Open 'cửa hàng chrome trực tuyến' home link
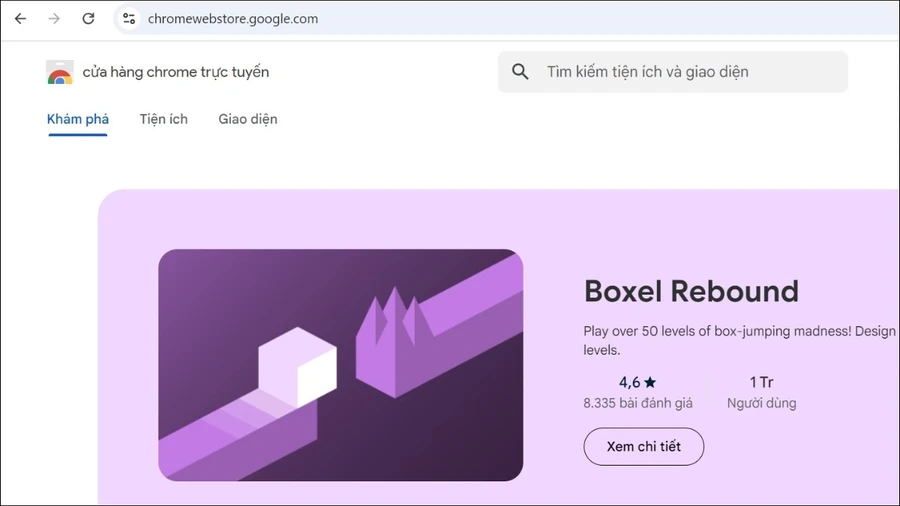This screenshot has height=506, width=900. pos(176,72)
